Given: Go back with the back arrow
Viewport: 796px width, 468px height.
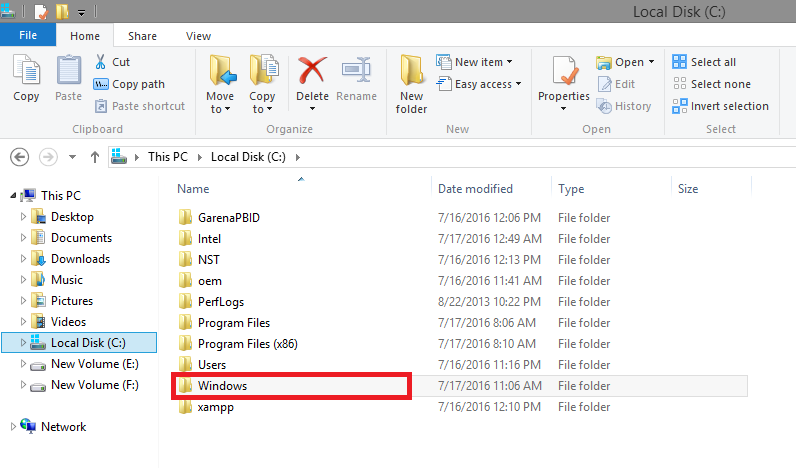Looking at the screenshot, I should point(19,157).
